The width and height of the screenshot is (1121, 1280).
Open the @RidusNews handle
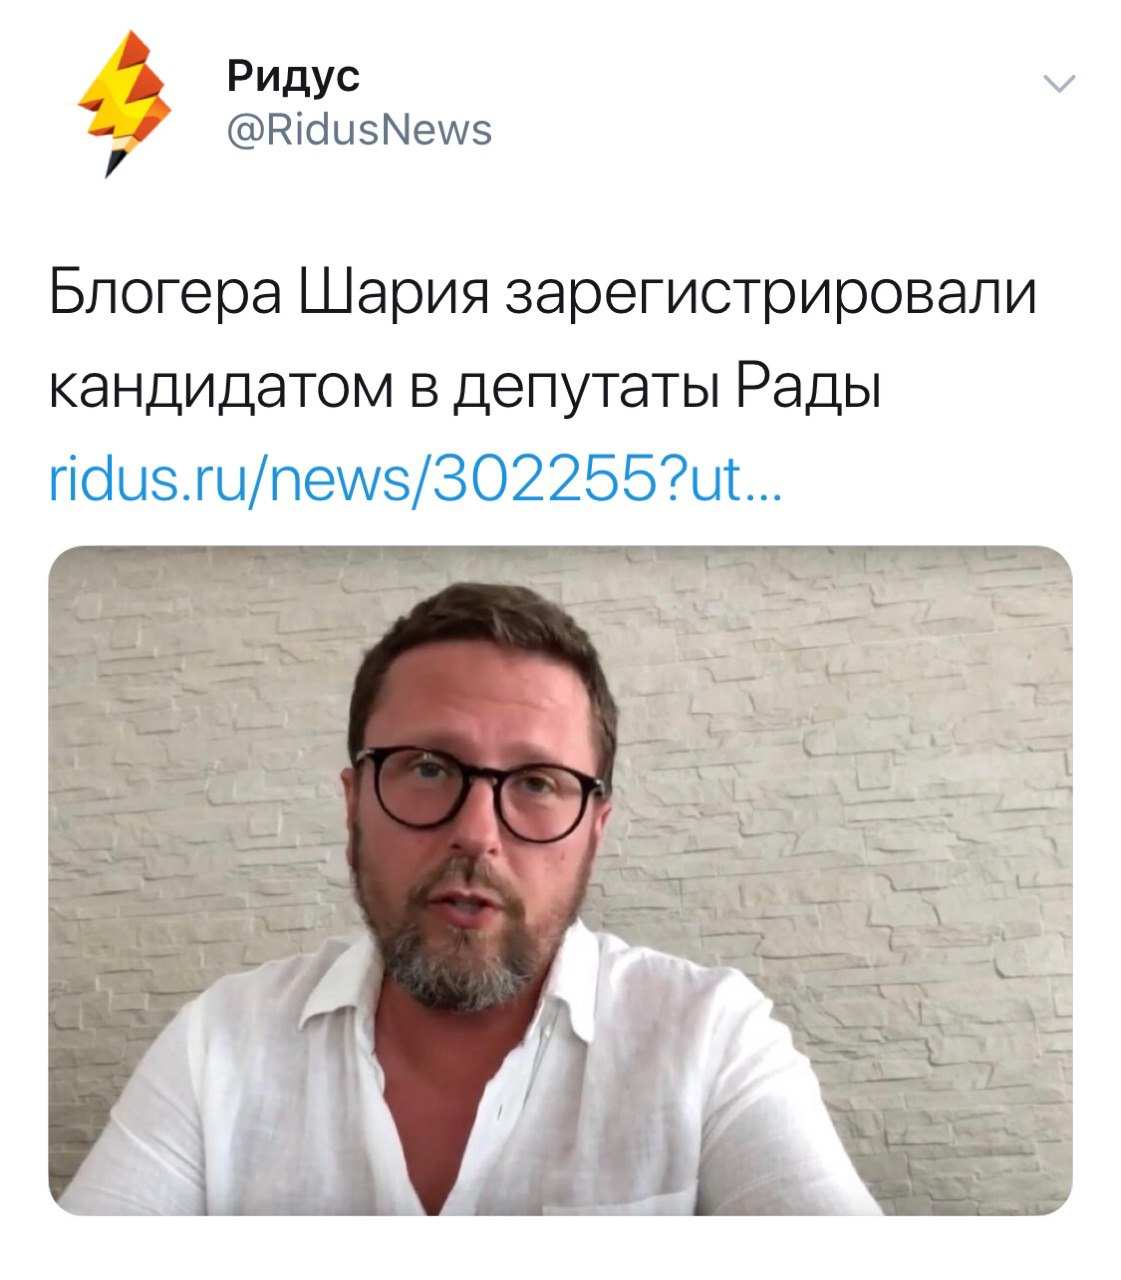pos(359,131)
